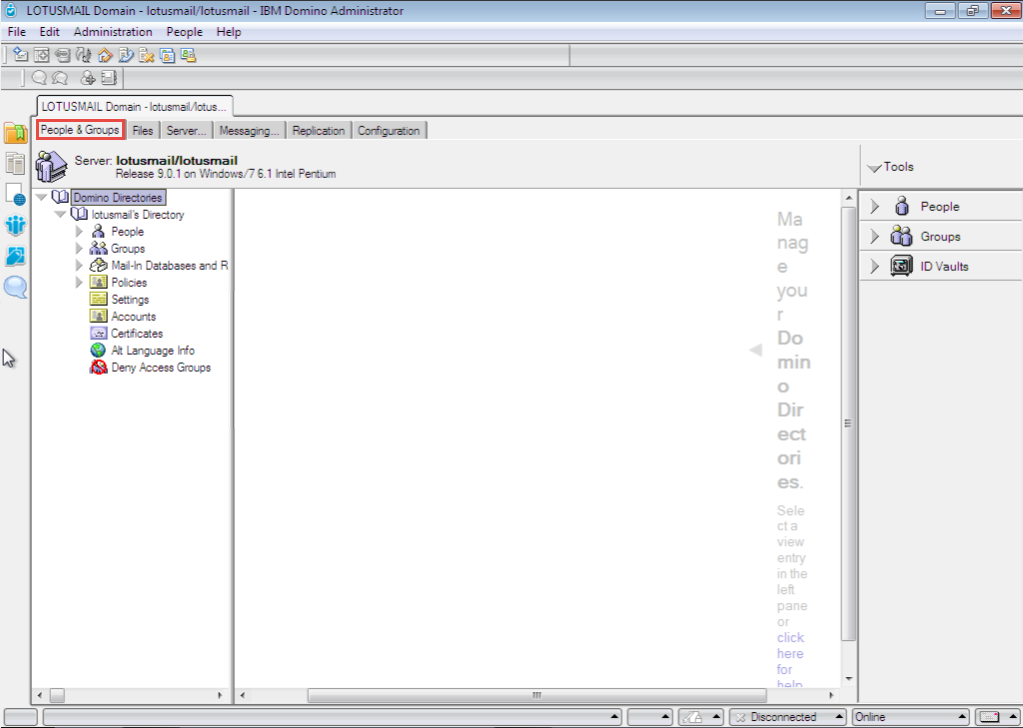
Task: Click the blue speech bubble sidebar icon
Action: [x=16, y=287]
